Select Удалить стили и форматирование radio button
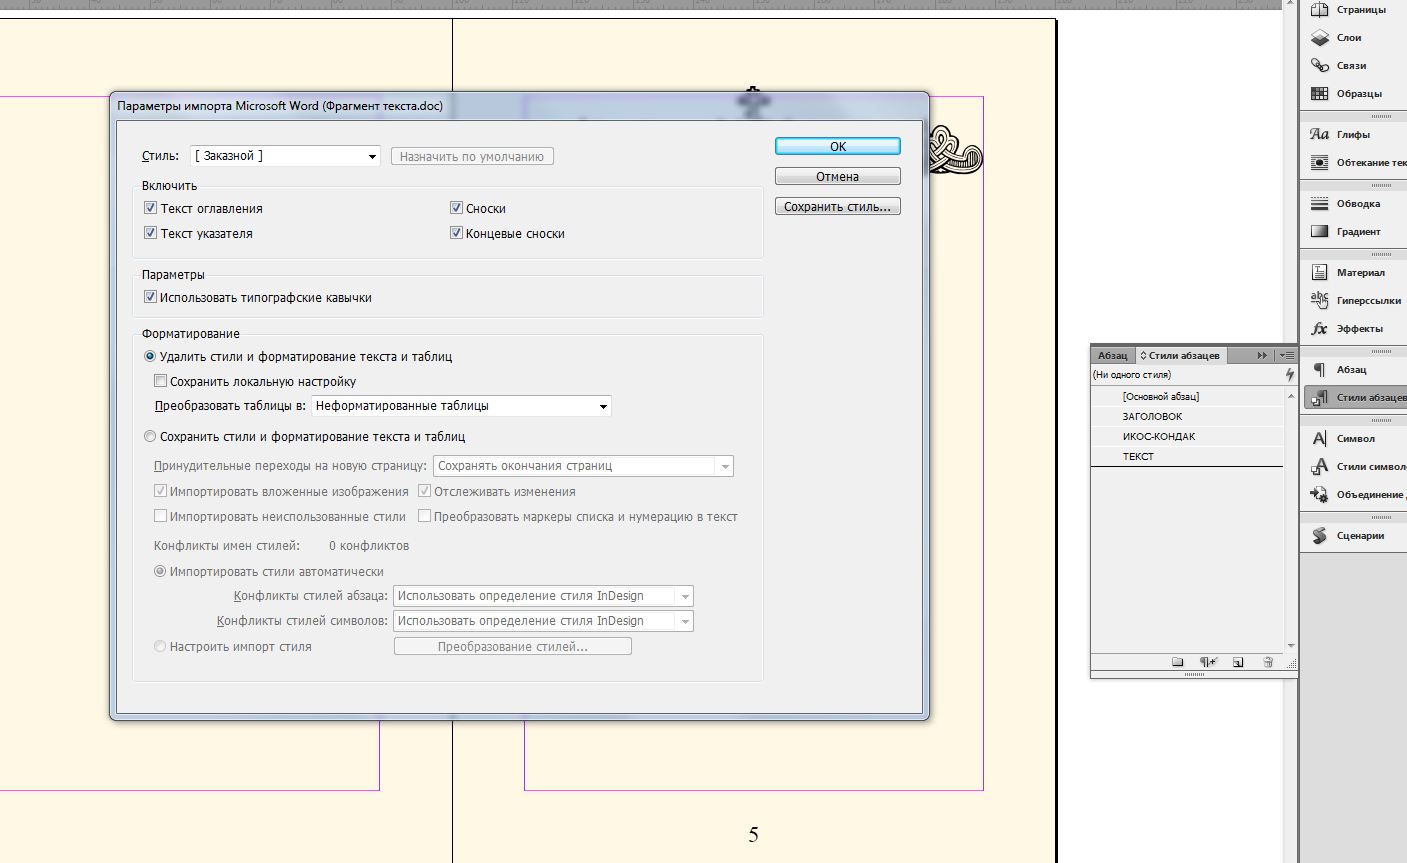Screen dimensions: 1407x863 tap(150, 356)
